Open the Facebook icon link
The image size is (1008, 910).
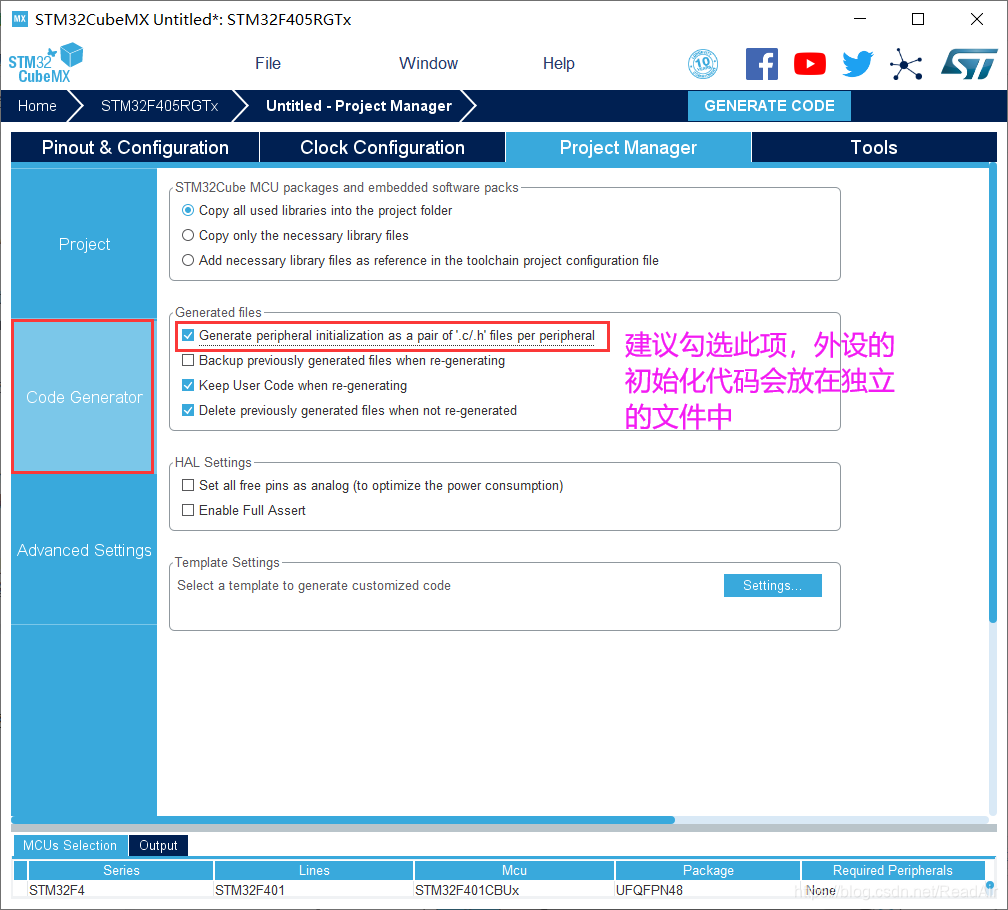[x=762, y=64]
